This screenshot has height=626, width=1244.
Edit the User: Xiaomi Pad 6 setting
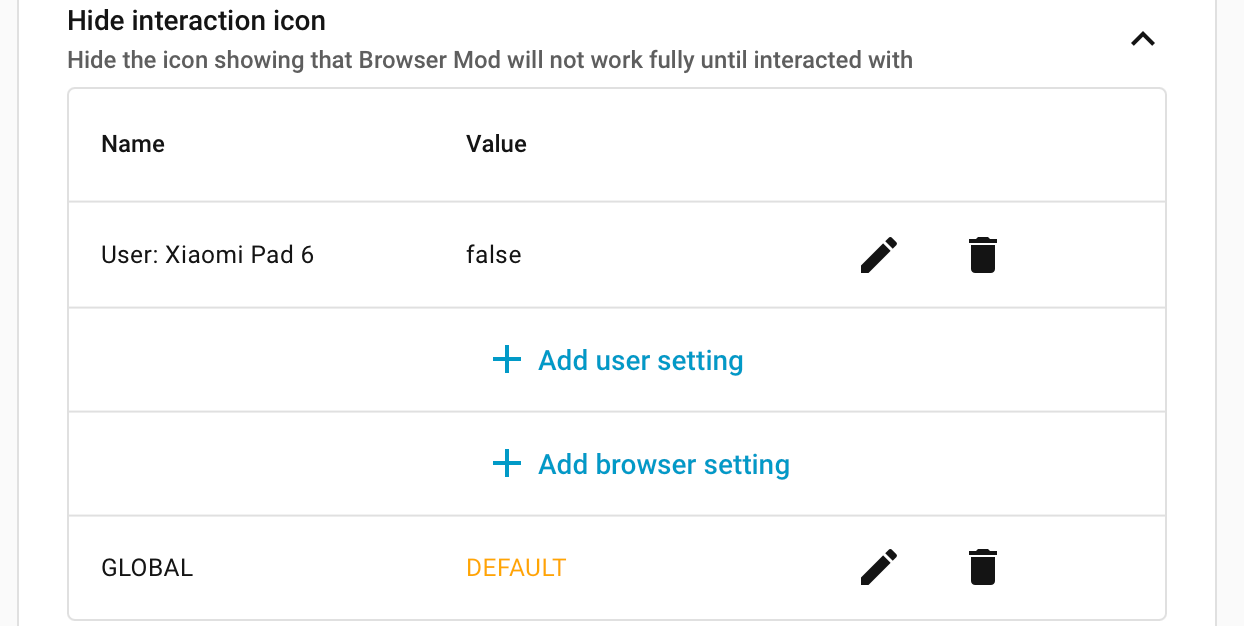[x=879, y=255]
